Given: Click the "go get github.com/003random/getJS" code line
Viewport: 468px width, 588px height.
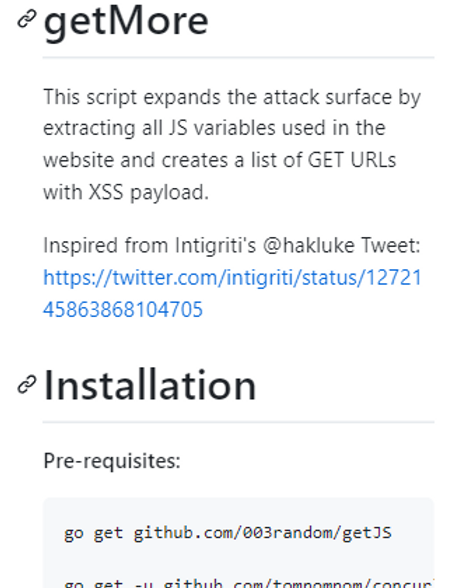Looking at the screenshot, I should point(228,533).
